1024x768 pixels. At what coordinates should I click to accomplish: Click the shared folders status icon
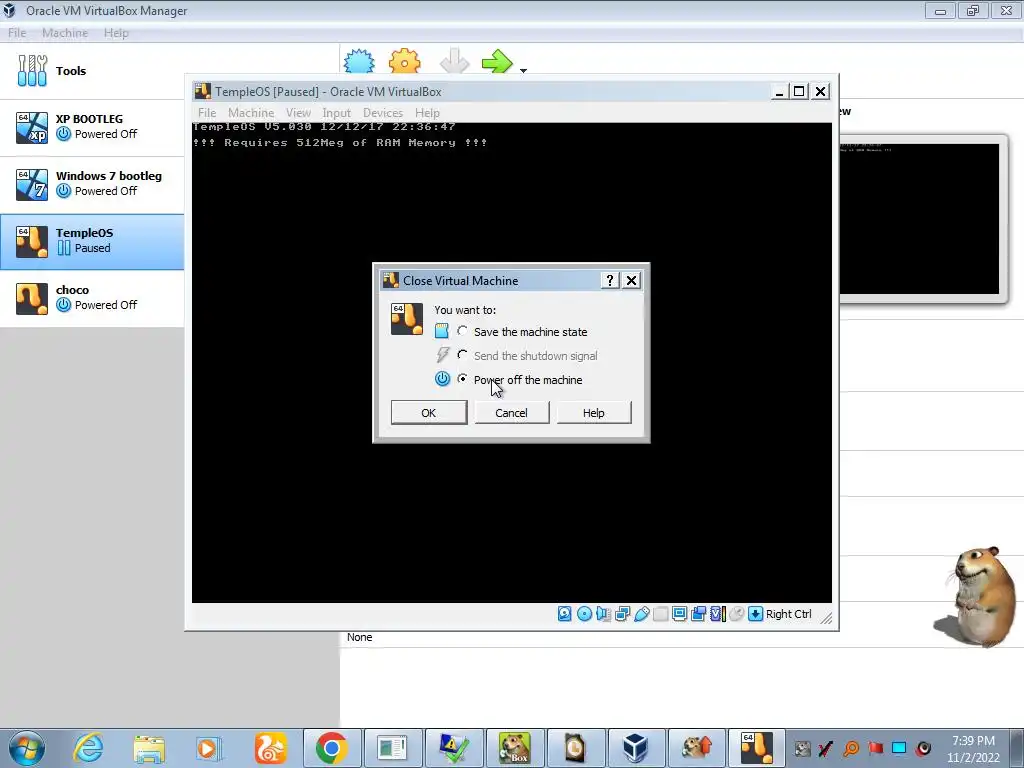660,614
